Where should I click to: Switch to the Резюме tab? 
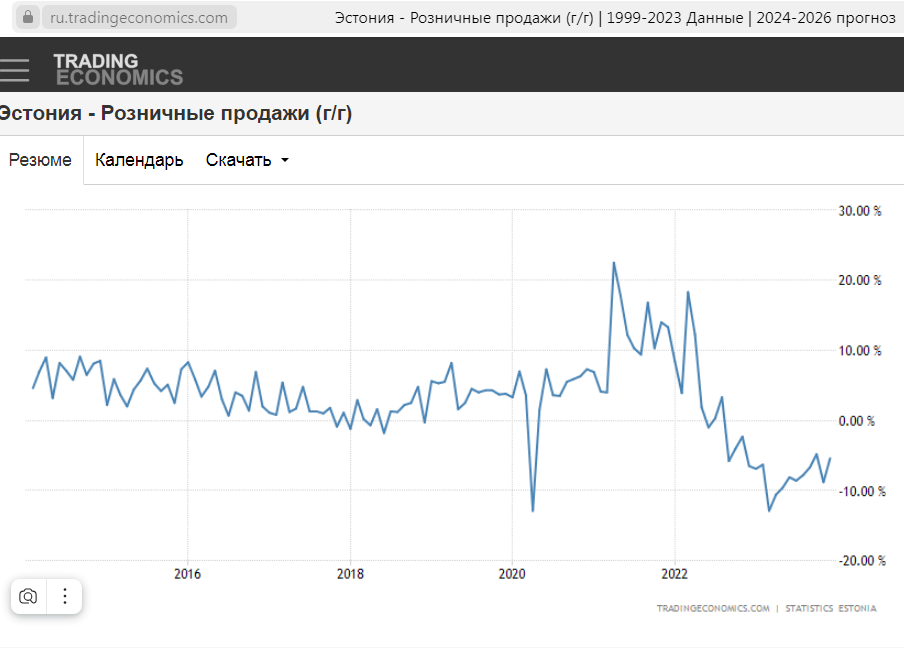(x=40, y=160)
